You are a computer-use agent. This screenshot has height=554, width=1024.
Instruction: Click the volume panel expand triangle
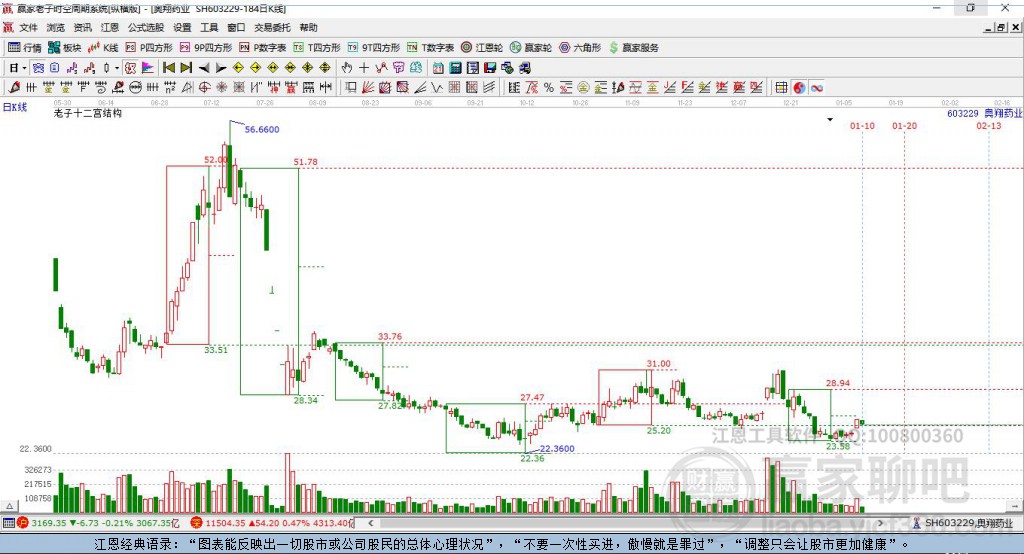click(x=9, y=506)
